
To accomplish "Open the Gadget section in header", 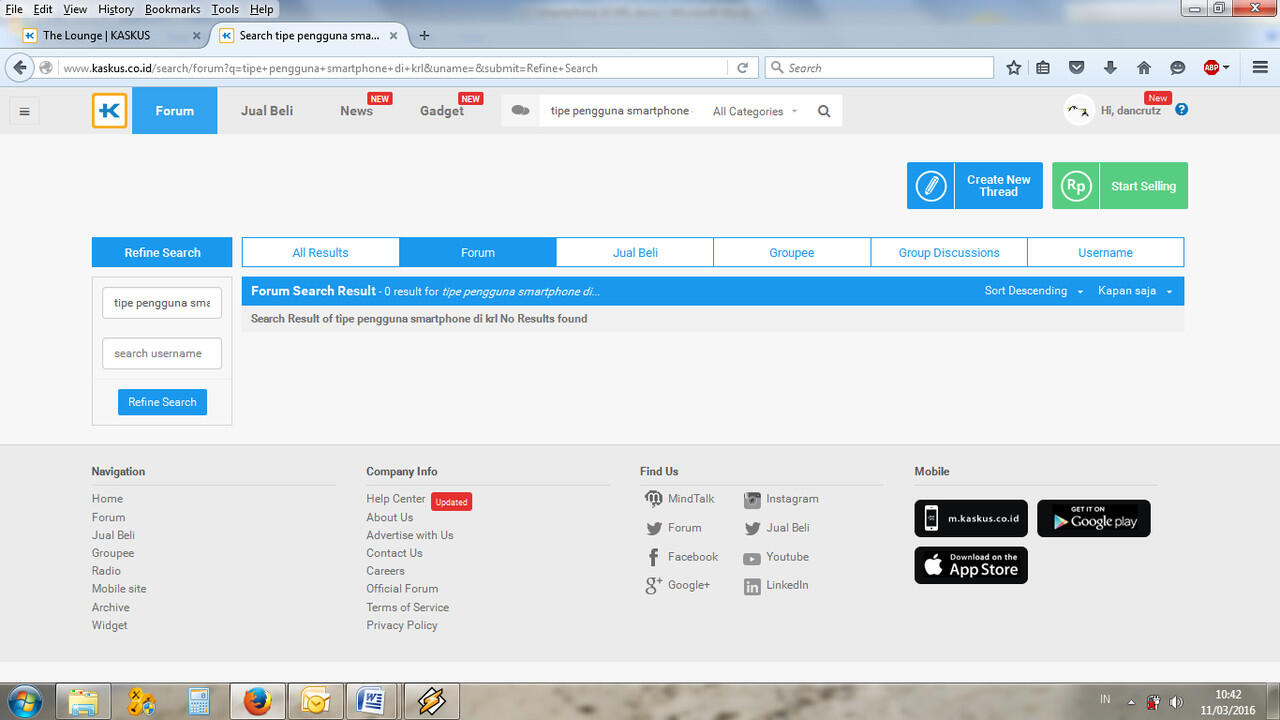I will point(442,111).
